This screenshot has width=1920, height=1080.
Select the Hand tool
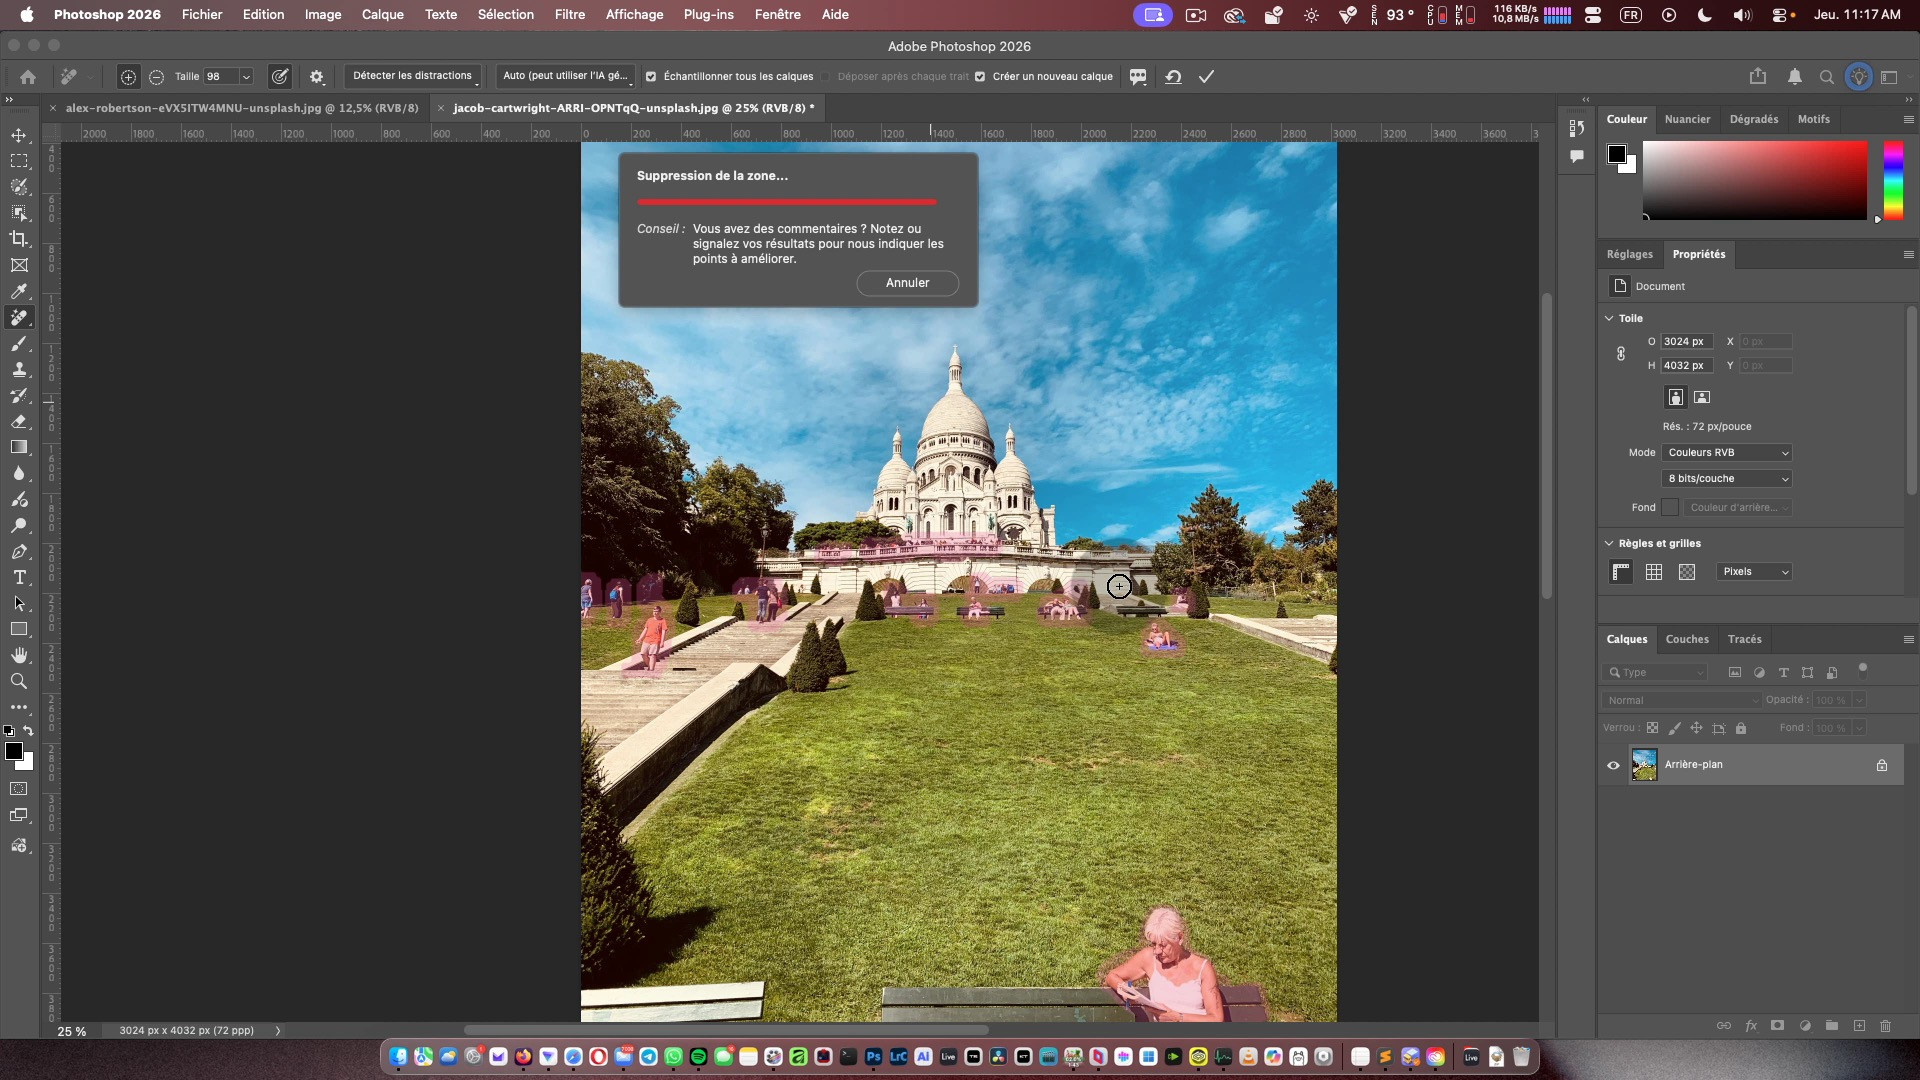[19, 655]
